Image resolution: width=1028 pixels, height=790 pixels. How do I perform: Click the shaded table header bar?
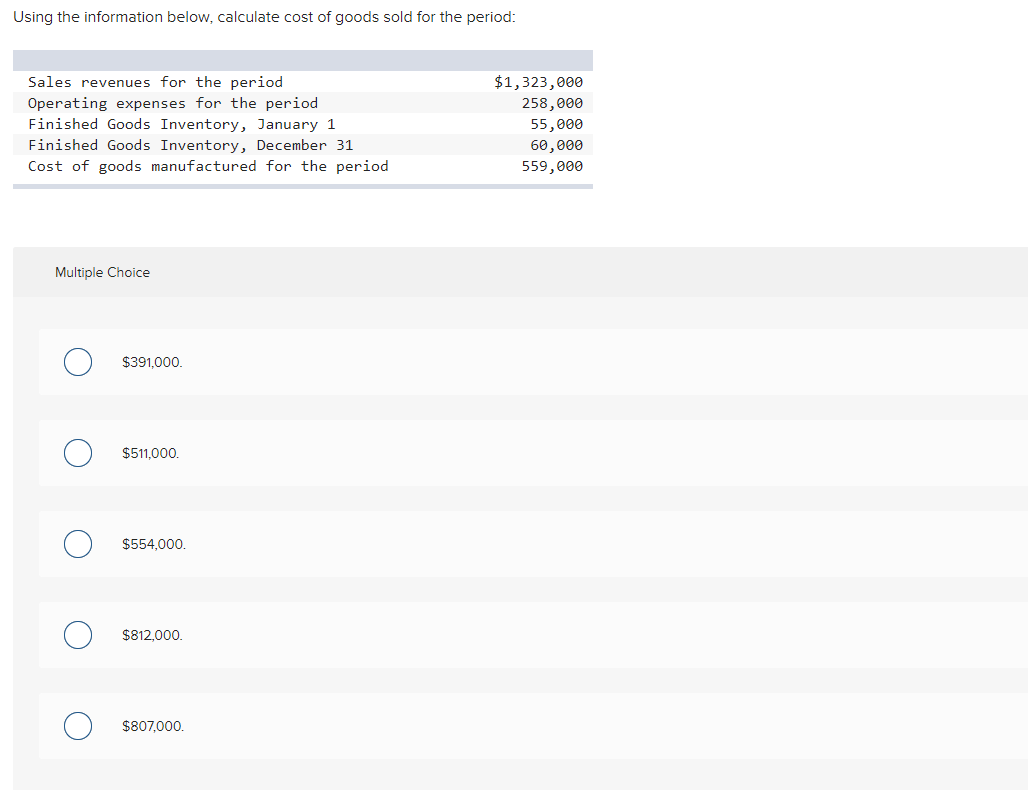pyautogui.click(x=302, y=59)
